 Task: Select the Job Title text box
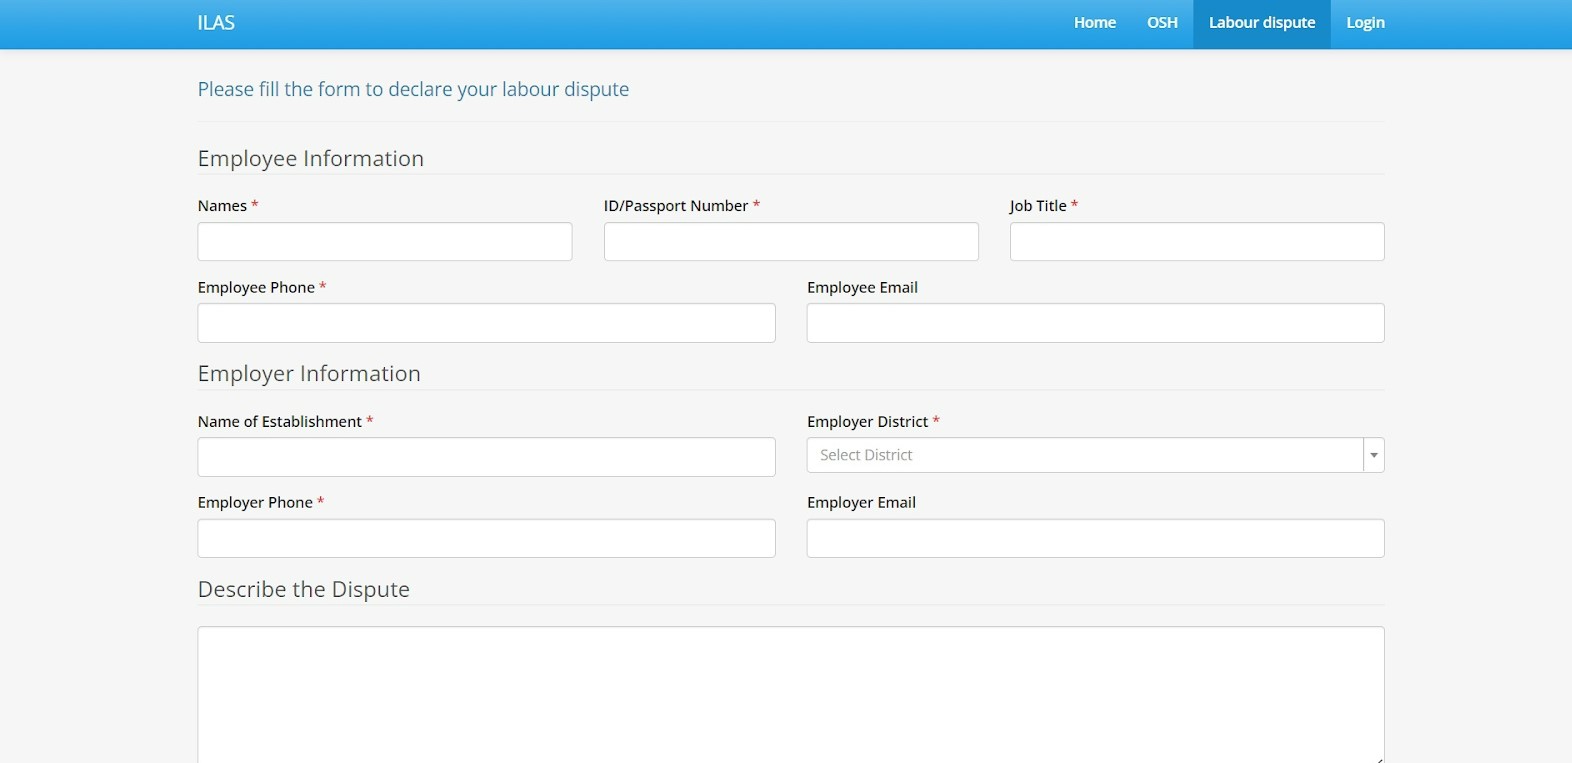pyautogui.click(x=1197, y=242)
